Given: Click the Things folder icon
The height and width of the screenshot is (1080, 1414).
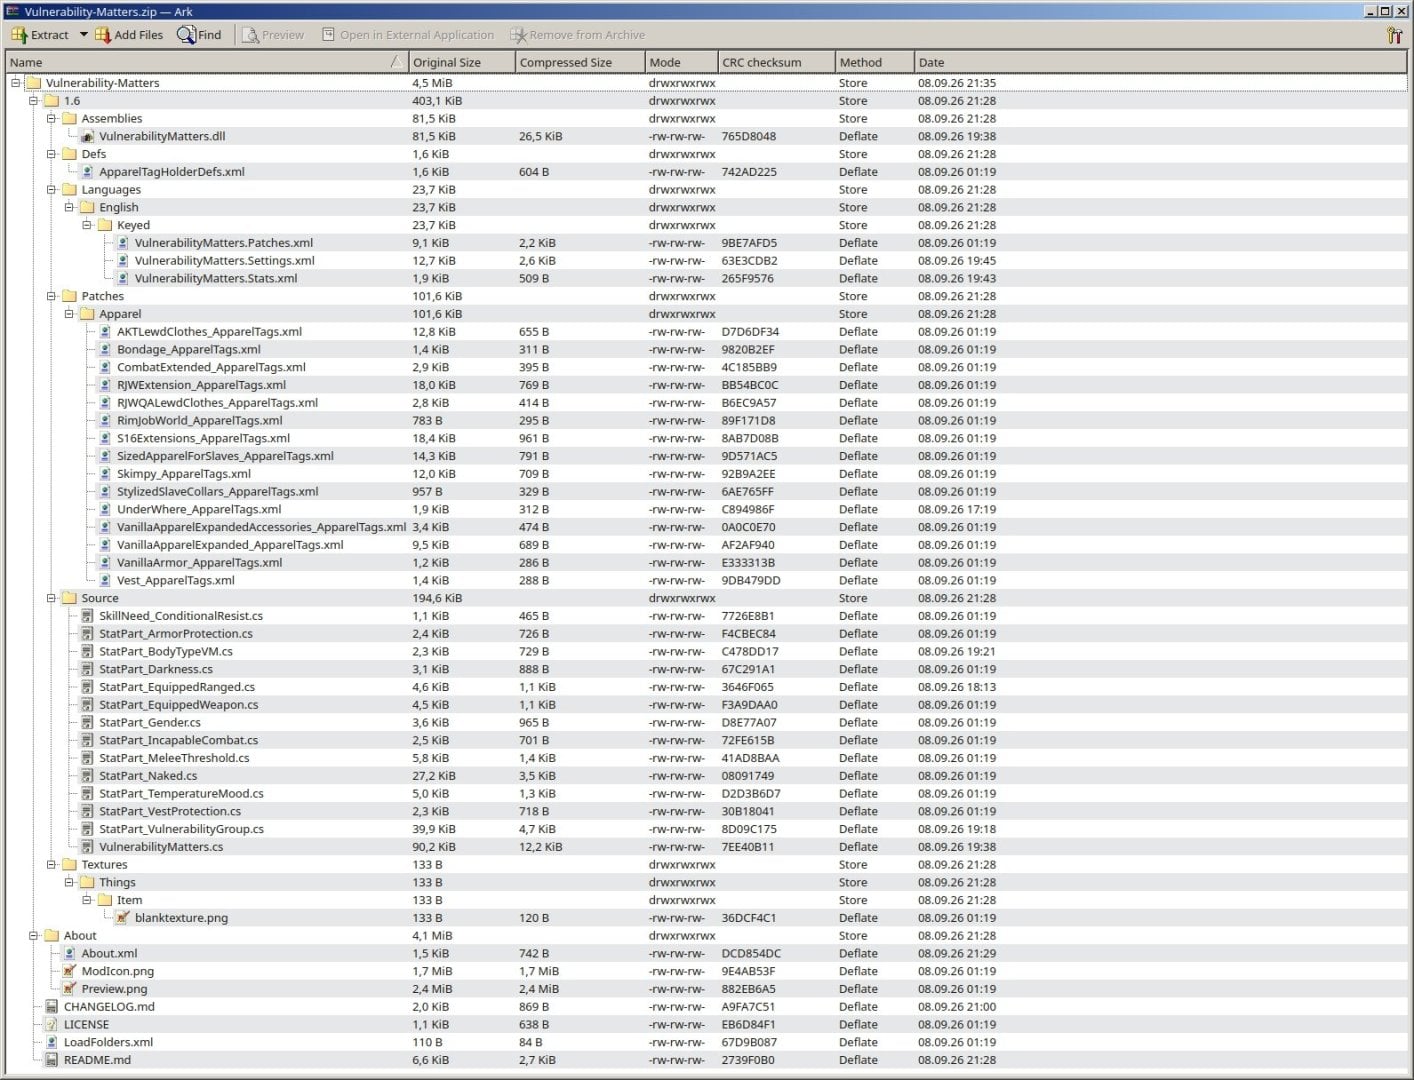Looking at the screenshot, I should (87, 883).
